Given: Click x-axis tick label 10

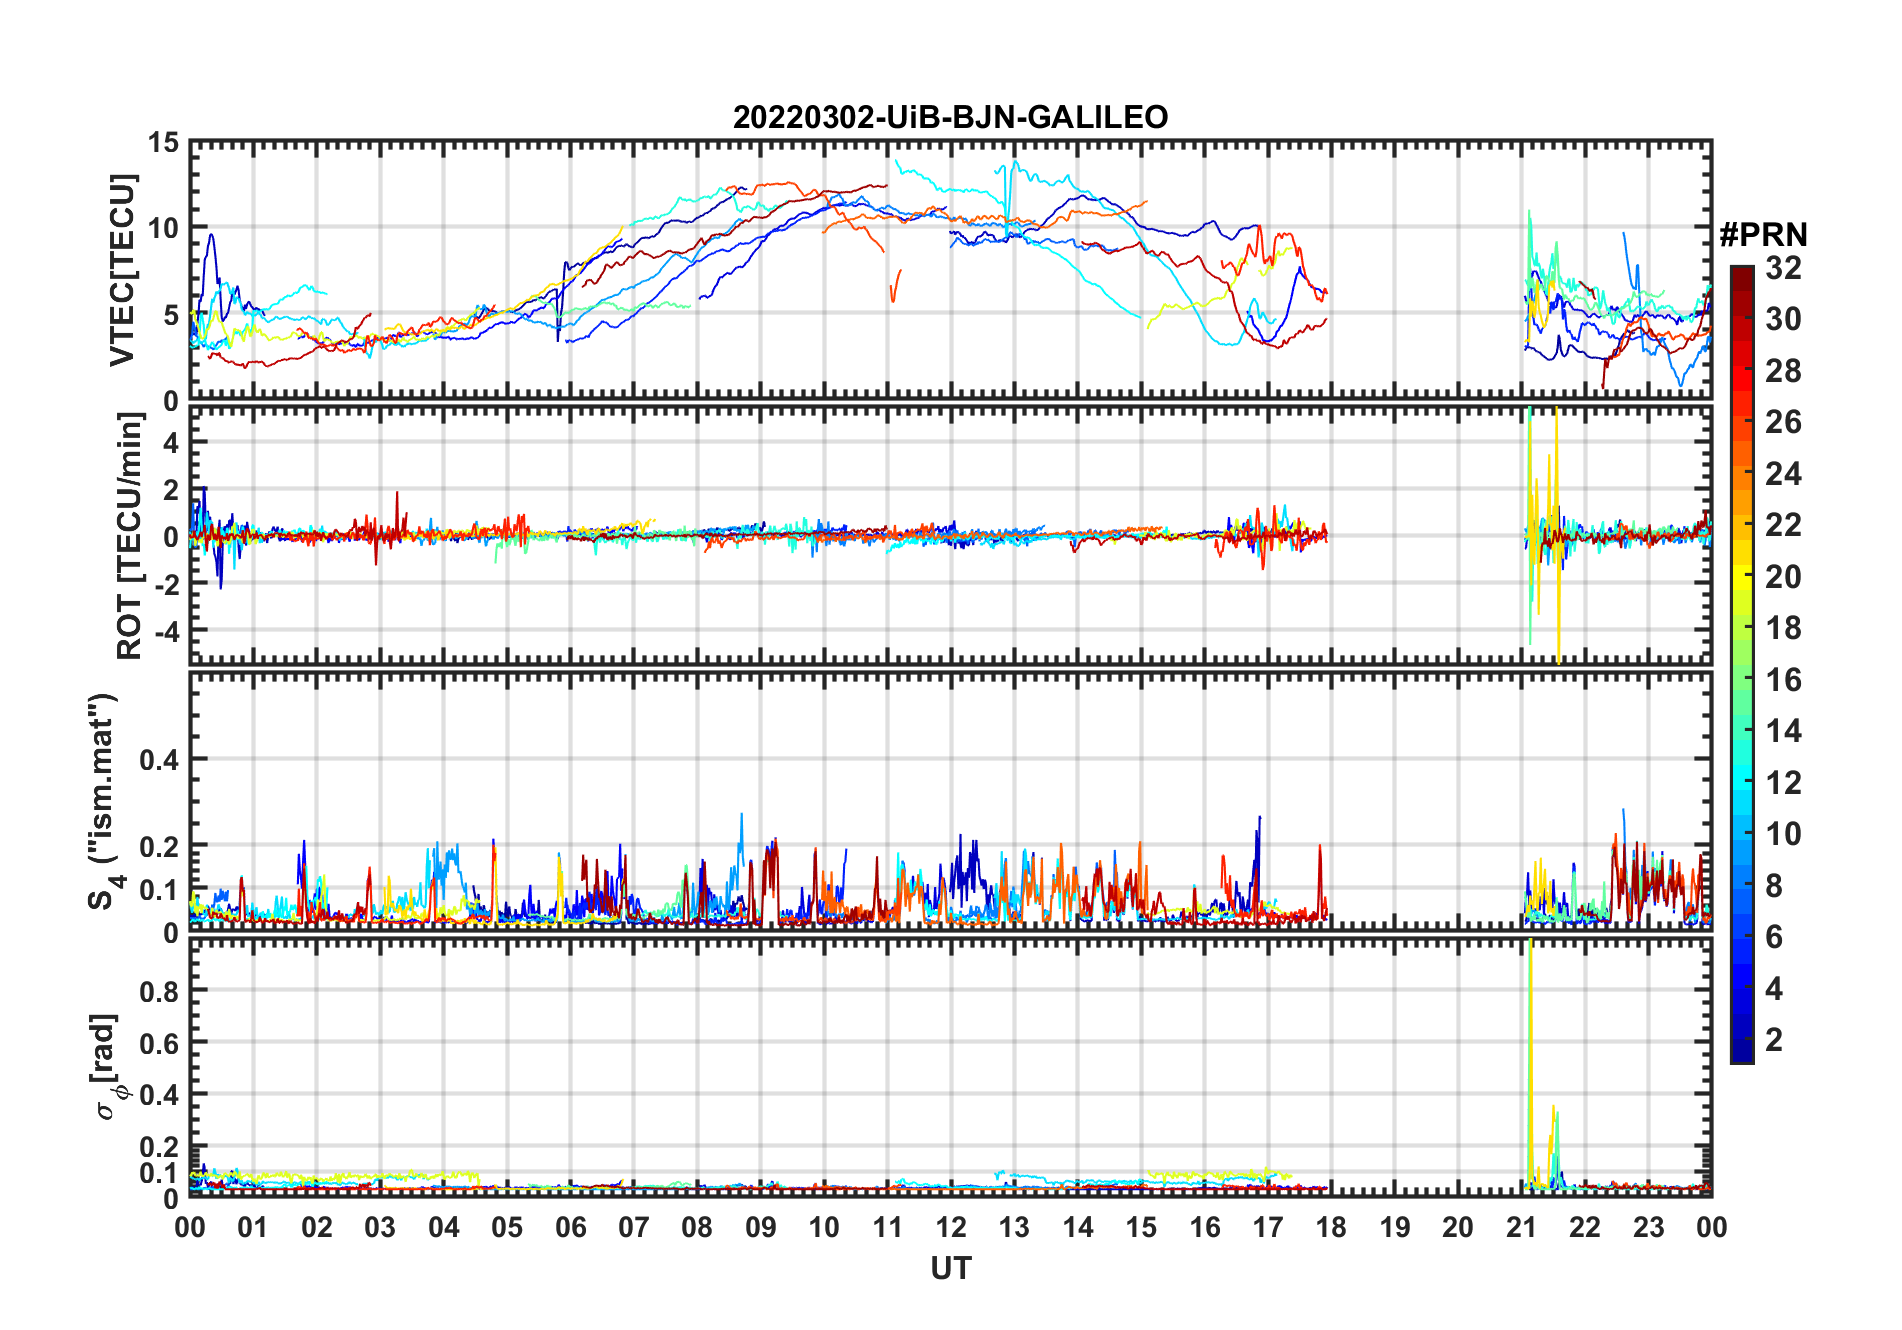Looking at the screenshot, I should (824, 1227).
